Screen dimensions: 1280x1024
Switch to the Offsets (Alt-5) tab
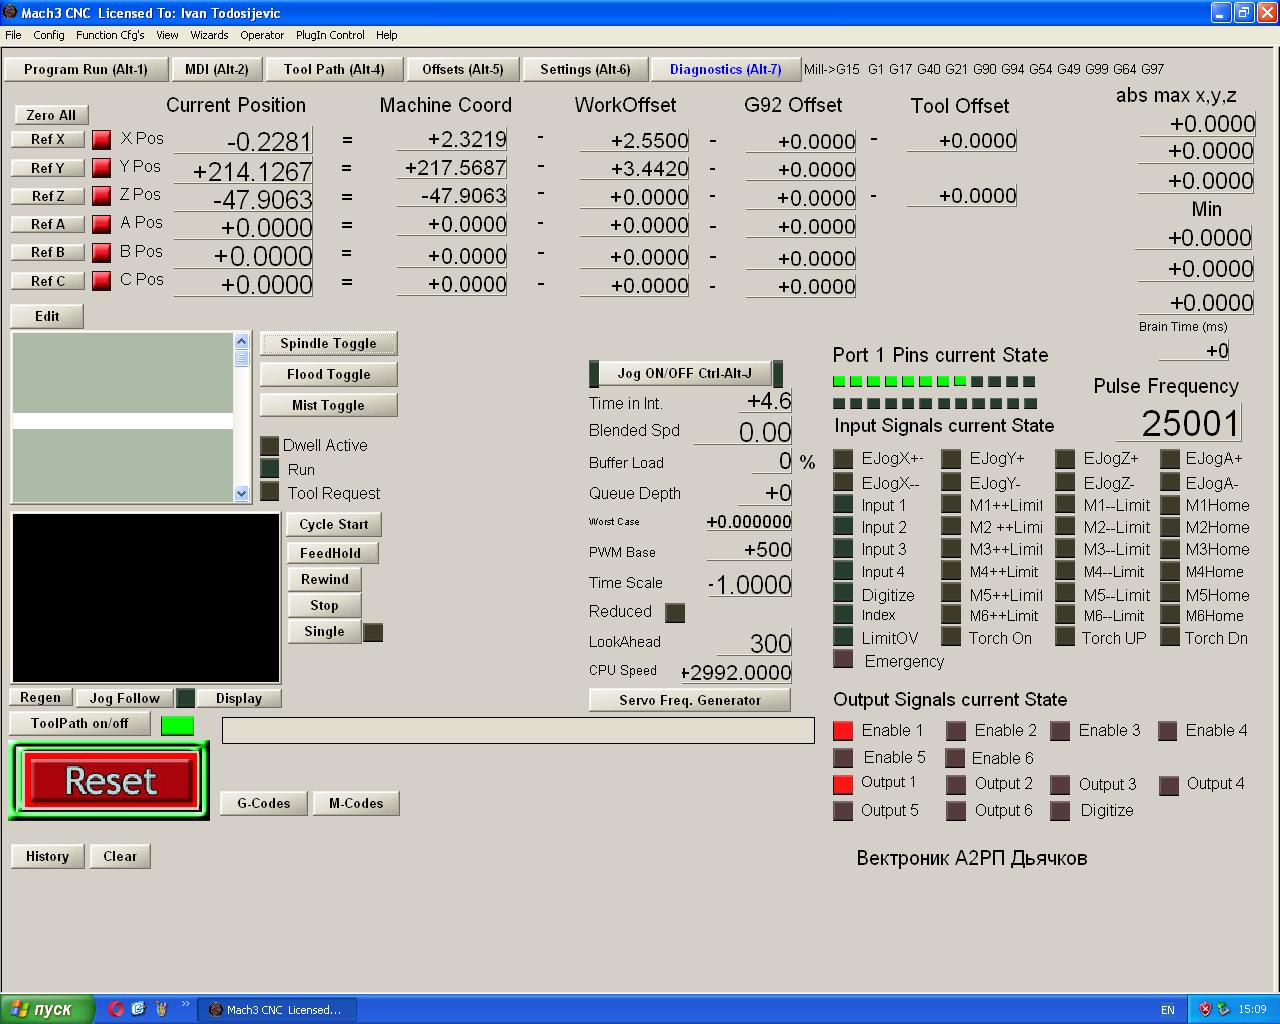pyautogui.click(x=463, y=69)
